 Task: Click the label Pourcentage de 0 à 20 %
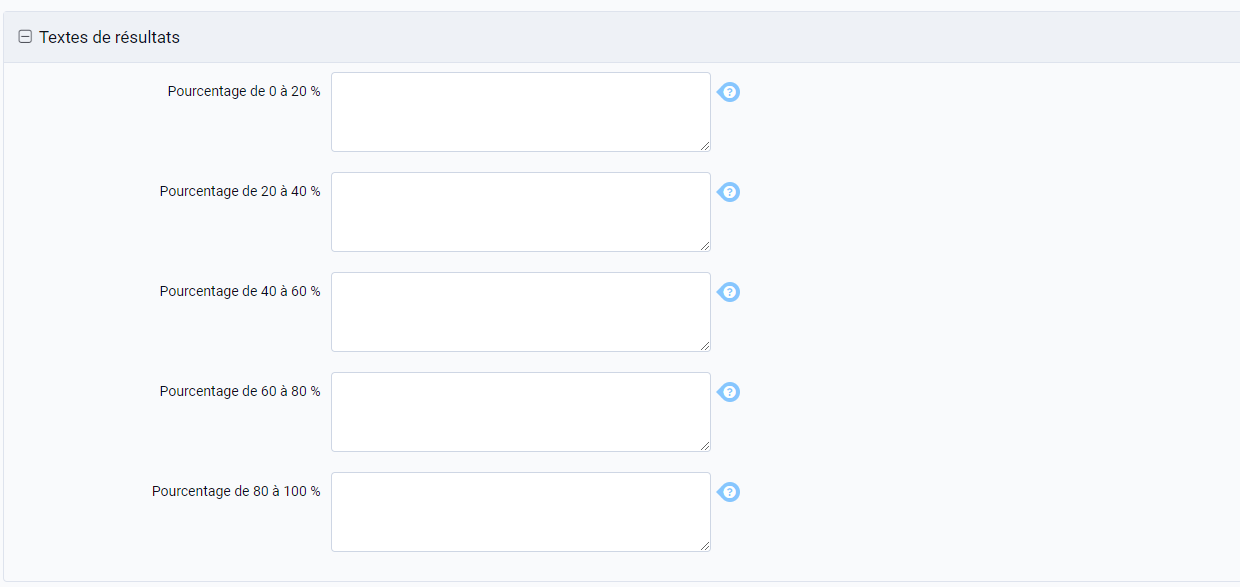point(244,91)
